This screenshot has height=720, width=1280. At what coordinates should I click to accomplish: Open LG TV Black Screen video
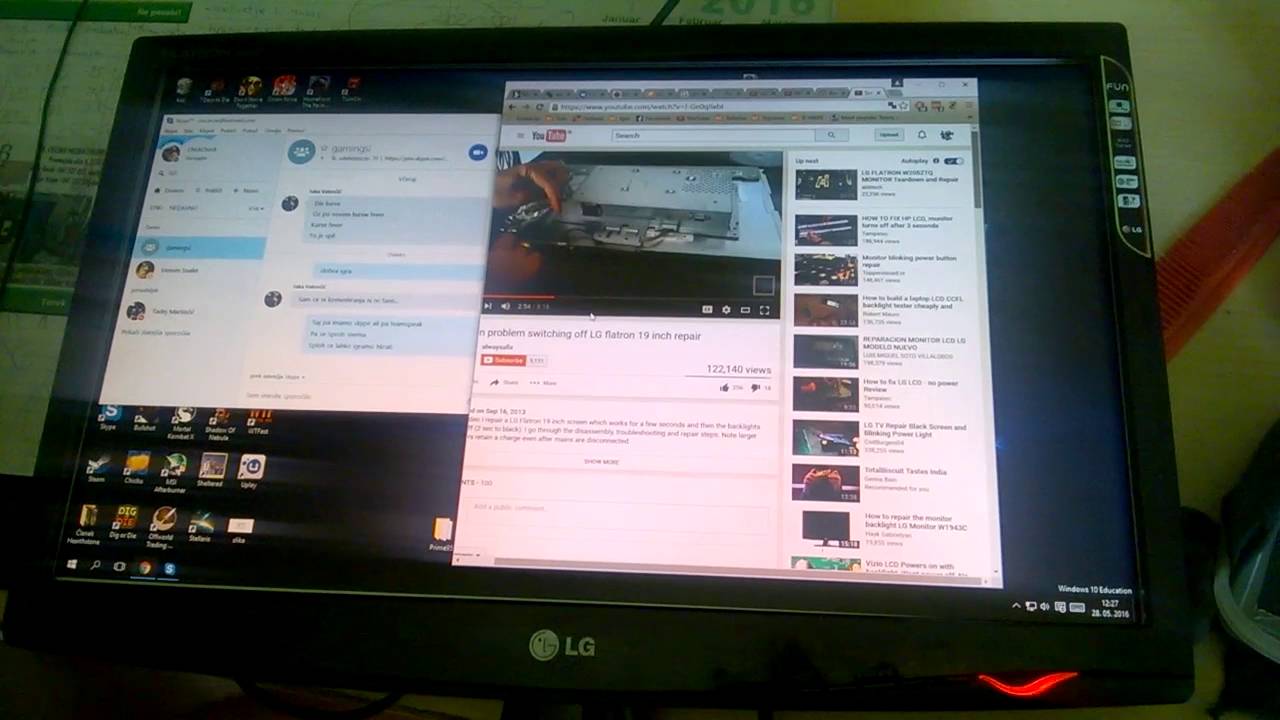(x=880, y=436)
